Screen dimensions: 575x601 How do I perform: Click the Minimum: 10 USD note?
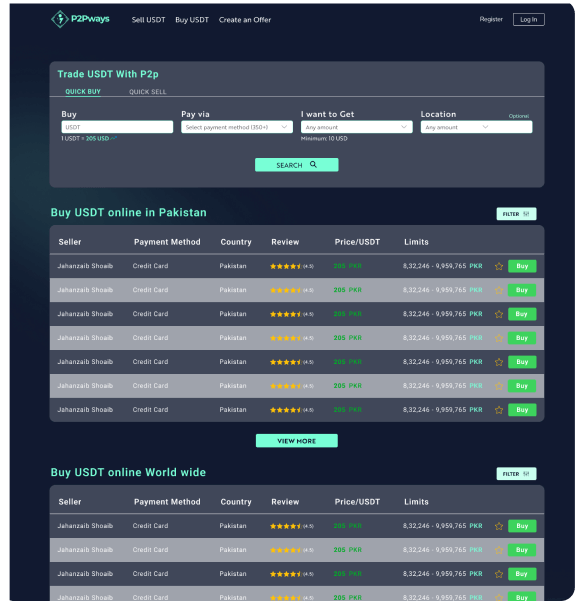tap(324, 138)
